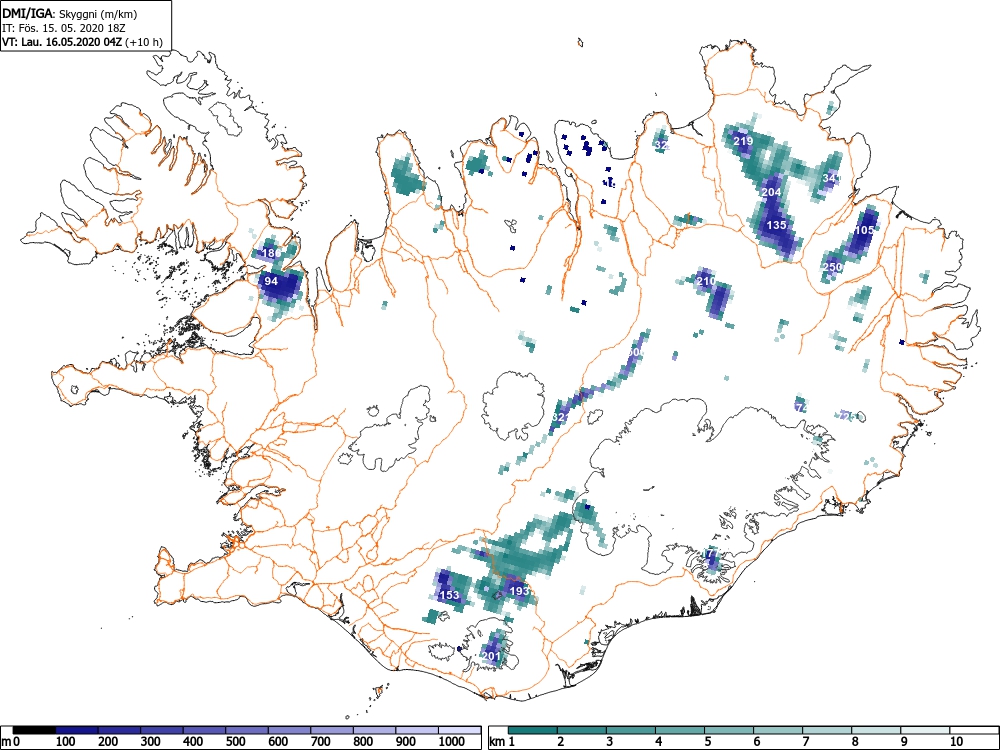This screenshot has width=1000, height=750.
Task: Click the '1000' tick label on the metre scale
Action: [452, 742]
